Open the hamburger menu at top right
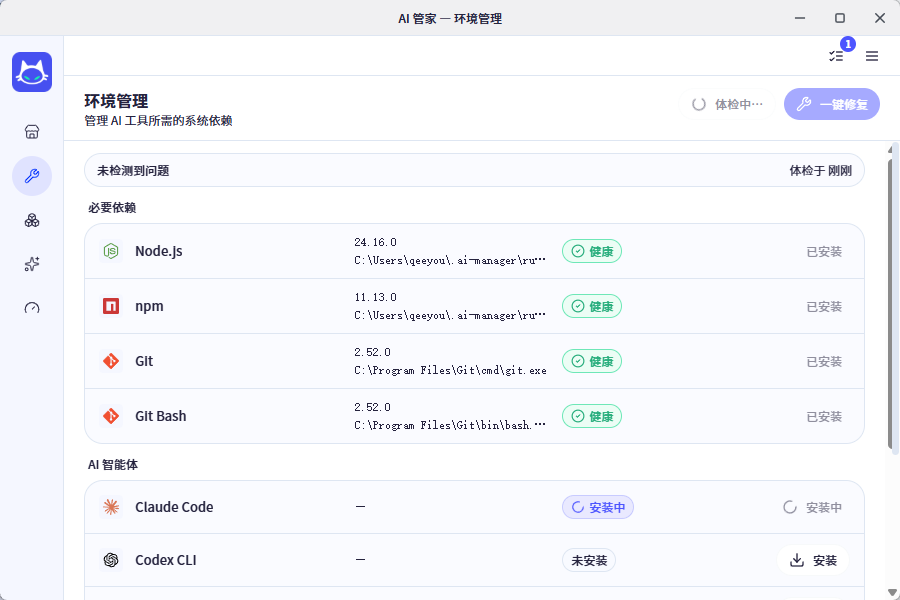This screenshot has width=900, height=600. 872,56
